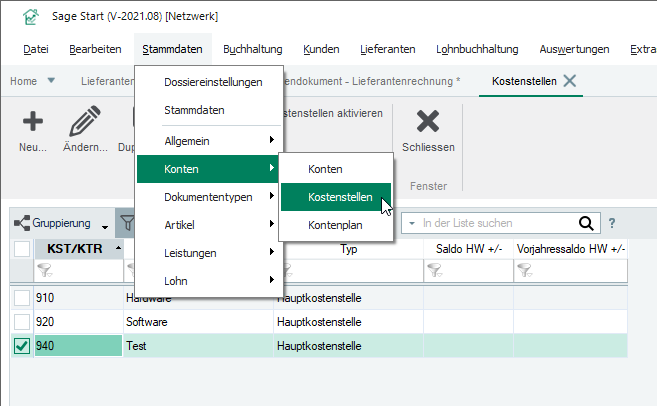Click the filter input under Saldo HW

point(468,271)
